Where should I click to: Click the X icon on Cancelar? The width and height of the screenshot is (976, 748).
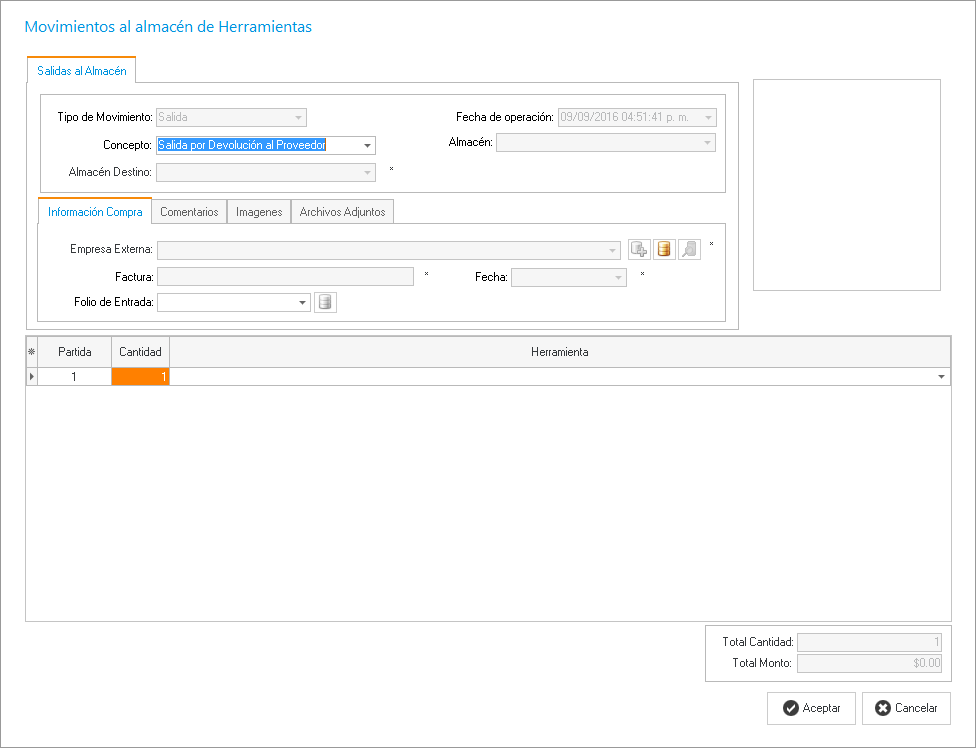(883, 708)
